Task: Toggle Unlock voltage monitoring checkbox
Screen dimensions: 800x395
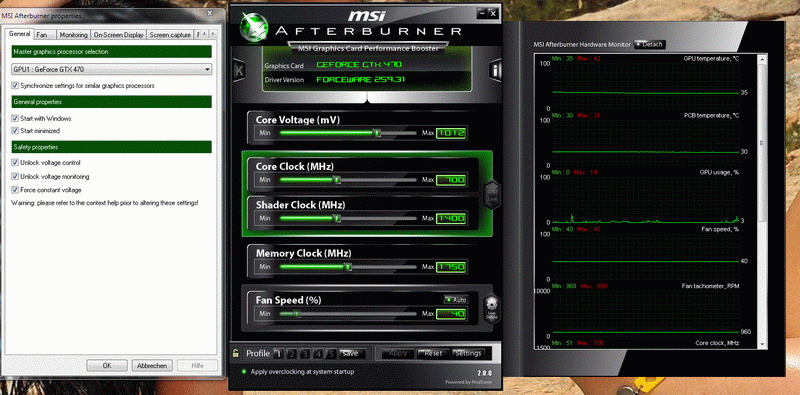Action: [x=15, y=177]
